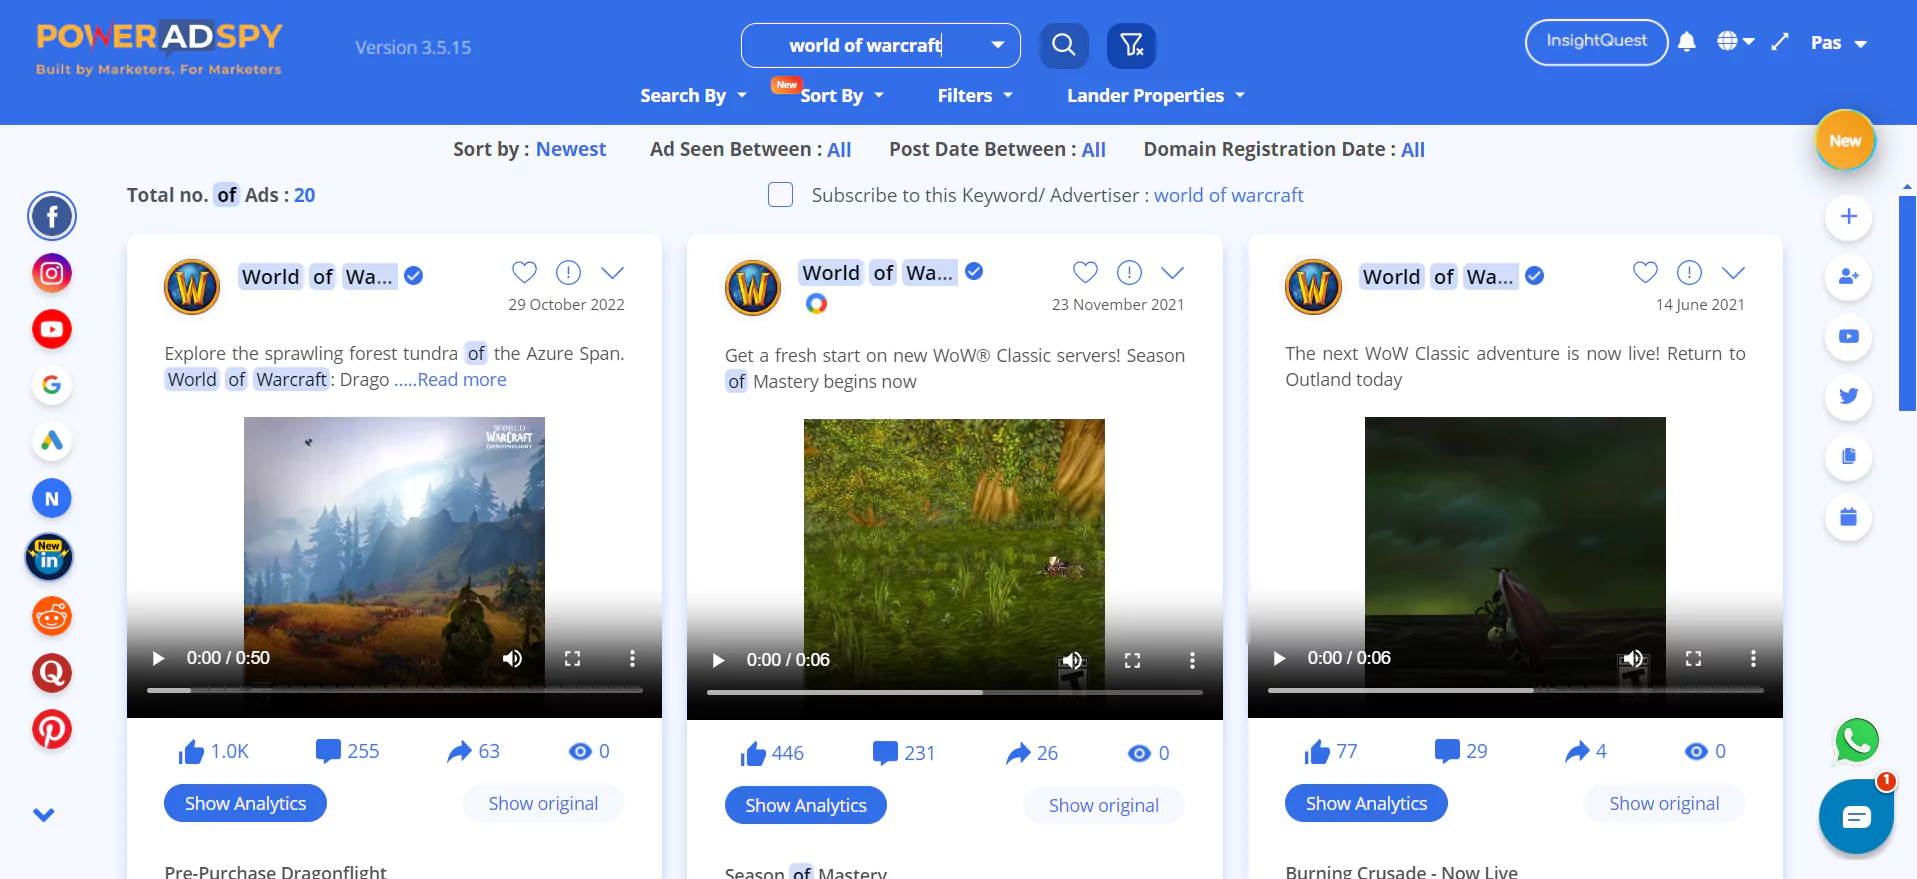Open more options on the 14 June 2021 video

tap(1753, 658)
